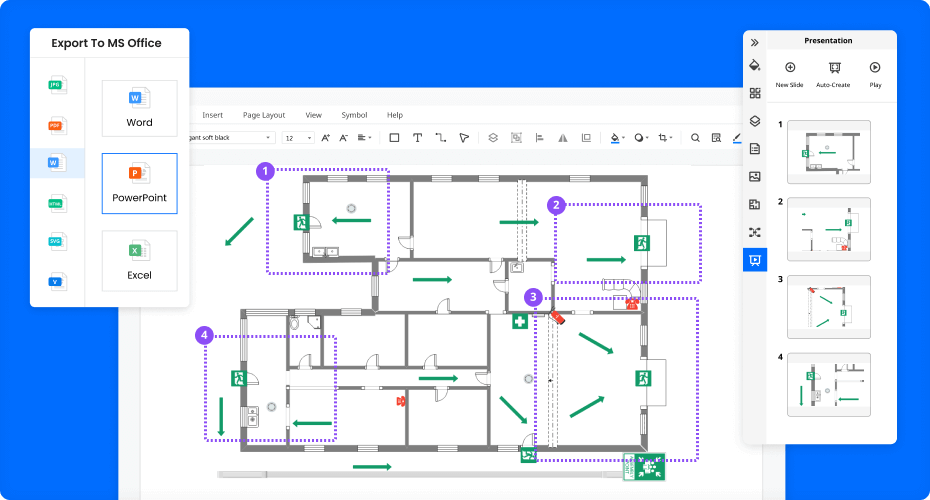The height and width of the screenshot is (500, 930).
Task: Open the Layers panel from right sidebar
Action: 755,121
